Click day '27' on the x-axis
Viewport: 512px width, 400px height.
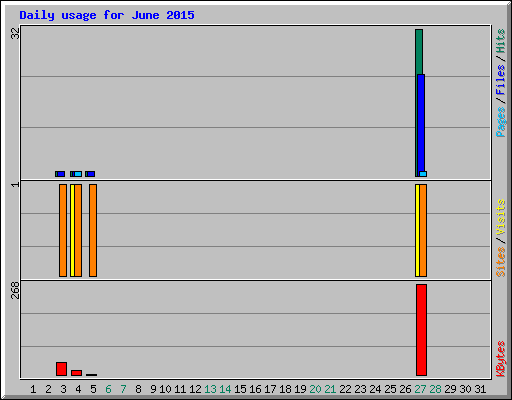(420, 389)
